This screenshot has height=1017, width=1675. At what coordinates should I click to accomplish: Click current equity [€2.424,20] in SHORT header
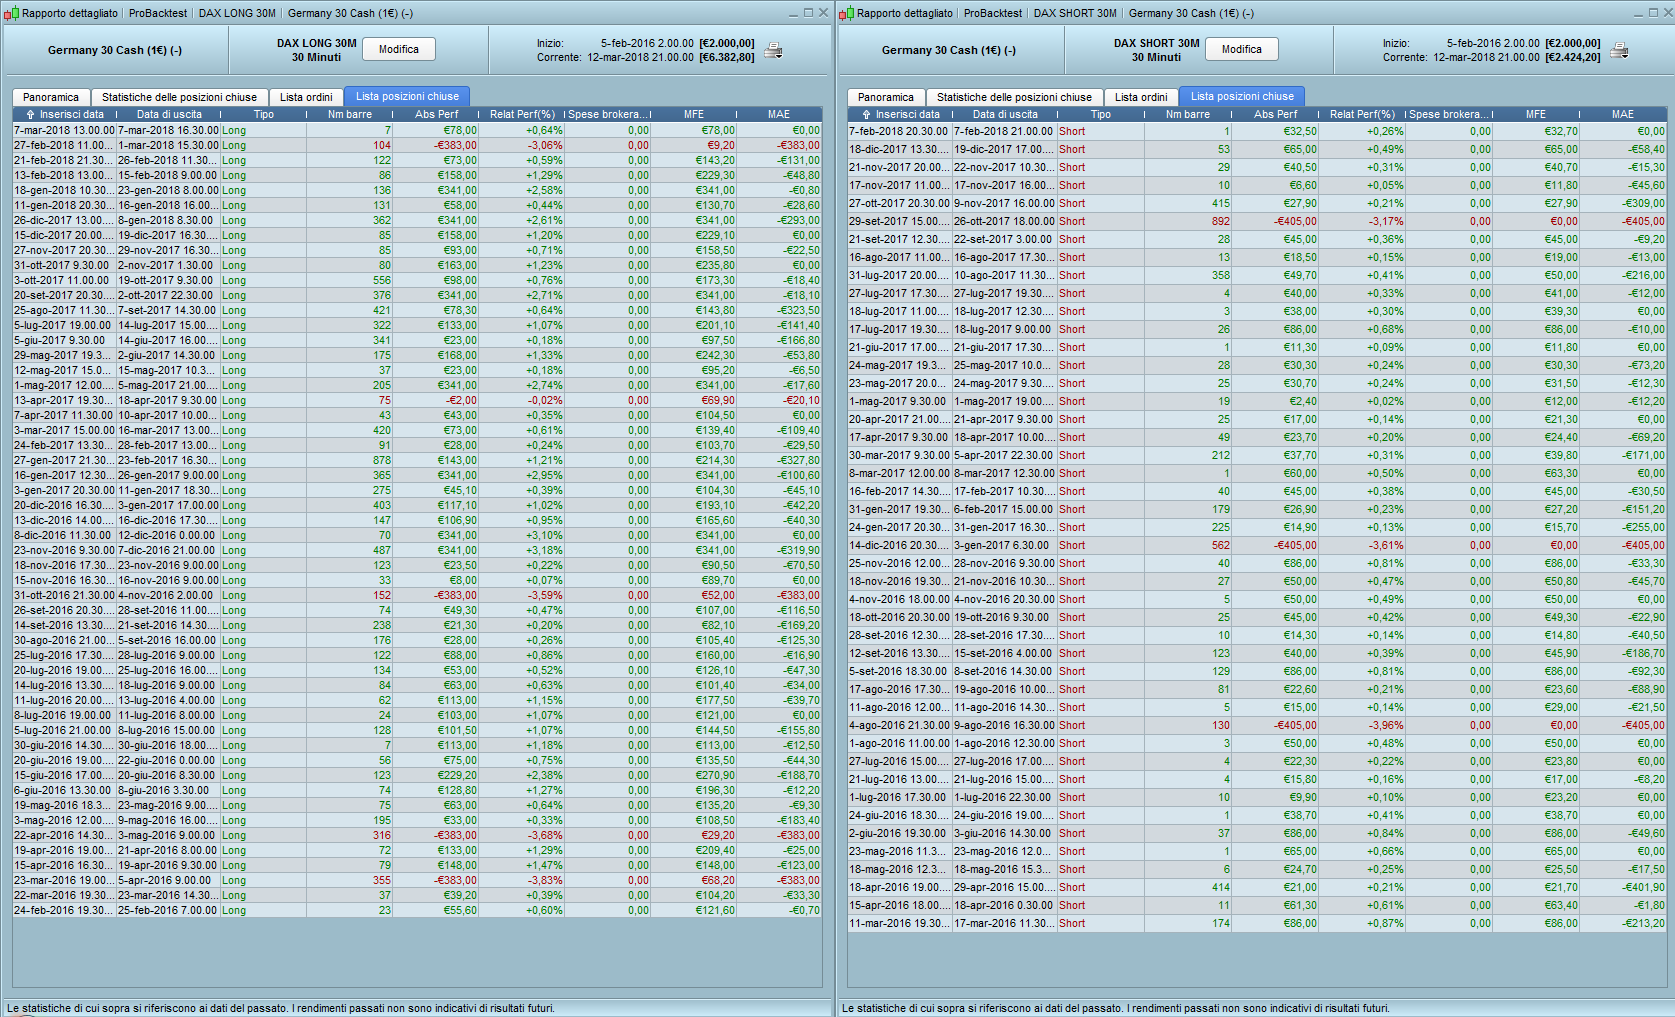coord(1572,57)
